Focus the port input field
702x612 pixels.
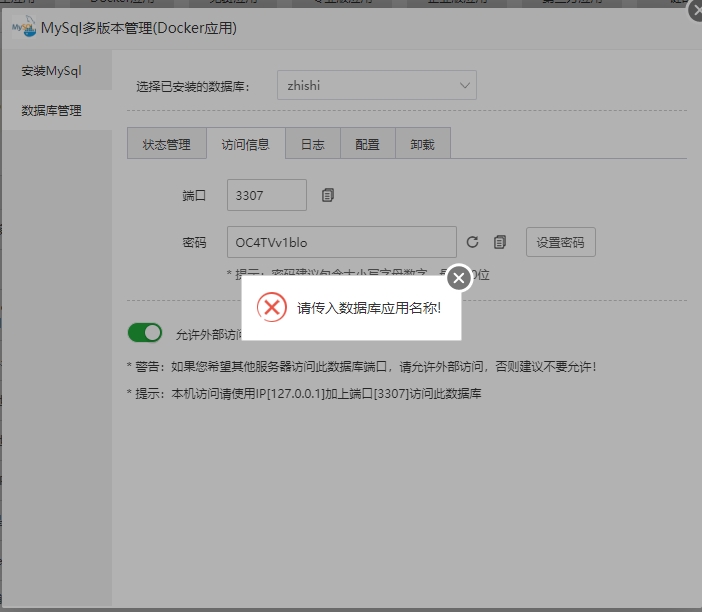(x=267, y=195)
